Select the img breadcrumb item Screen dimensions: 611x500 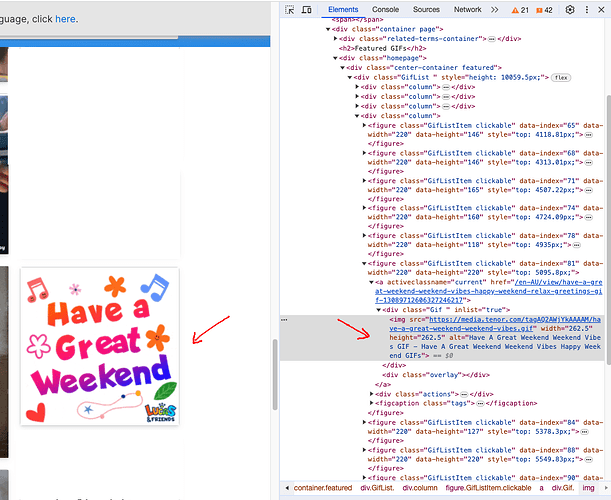[x=588, y=488]
